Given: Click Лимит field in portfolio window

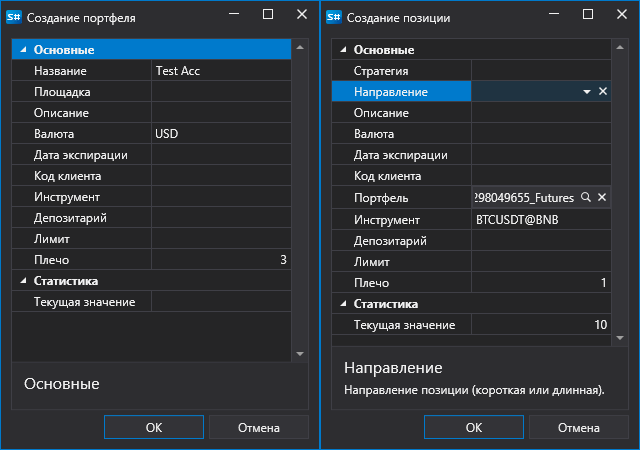Looking at the screenshot, I should pyautogui.click(x=221, y=239).
